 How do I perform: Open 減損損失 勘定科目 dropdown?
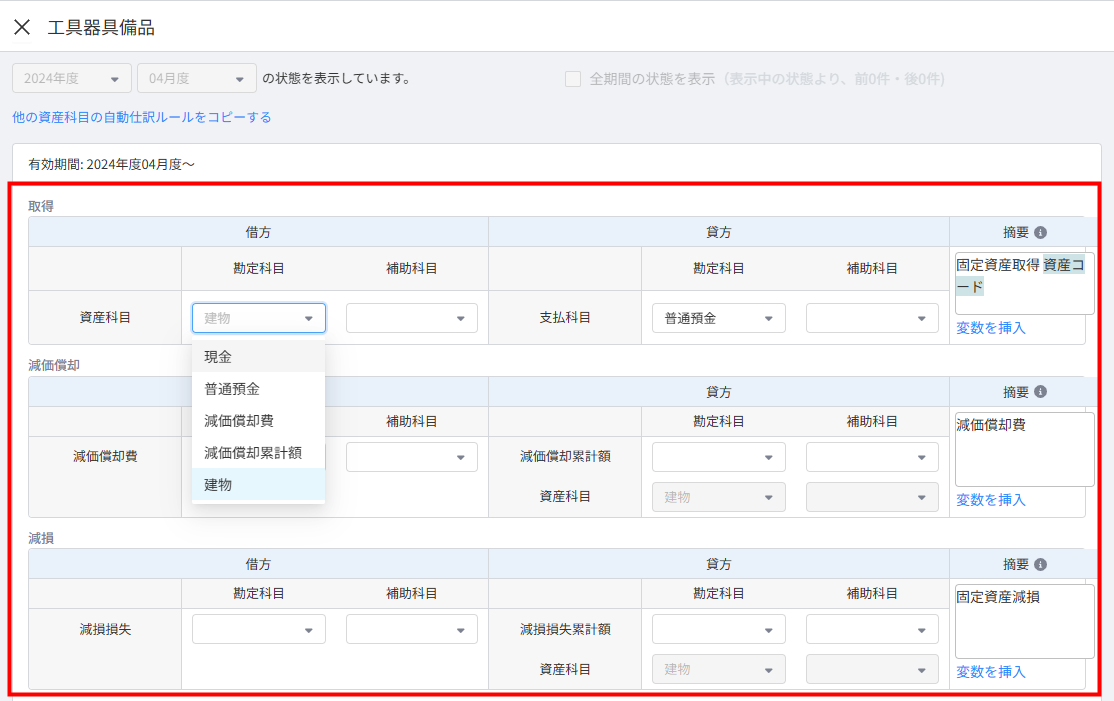click(258, 629)
